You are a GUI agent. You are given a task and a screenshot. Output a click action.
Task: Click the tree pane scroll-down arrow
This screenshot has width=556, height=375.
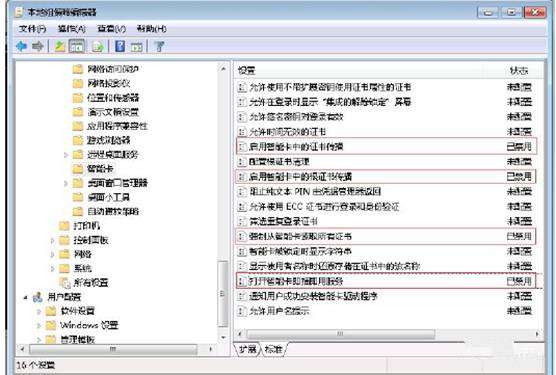click(223, 337)
